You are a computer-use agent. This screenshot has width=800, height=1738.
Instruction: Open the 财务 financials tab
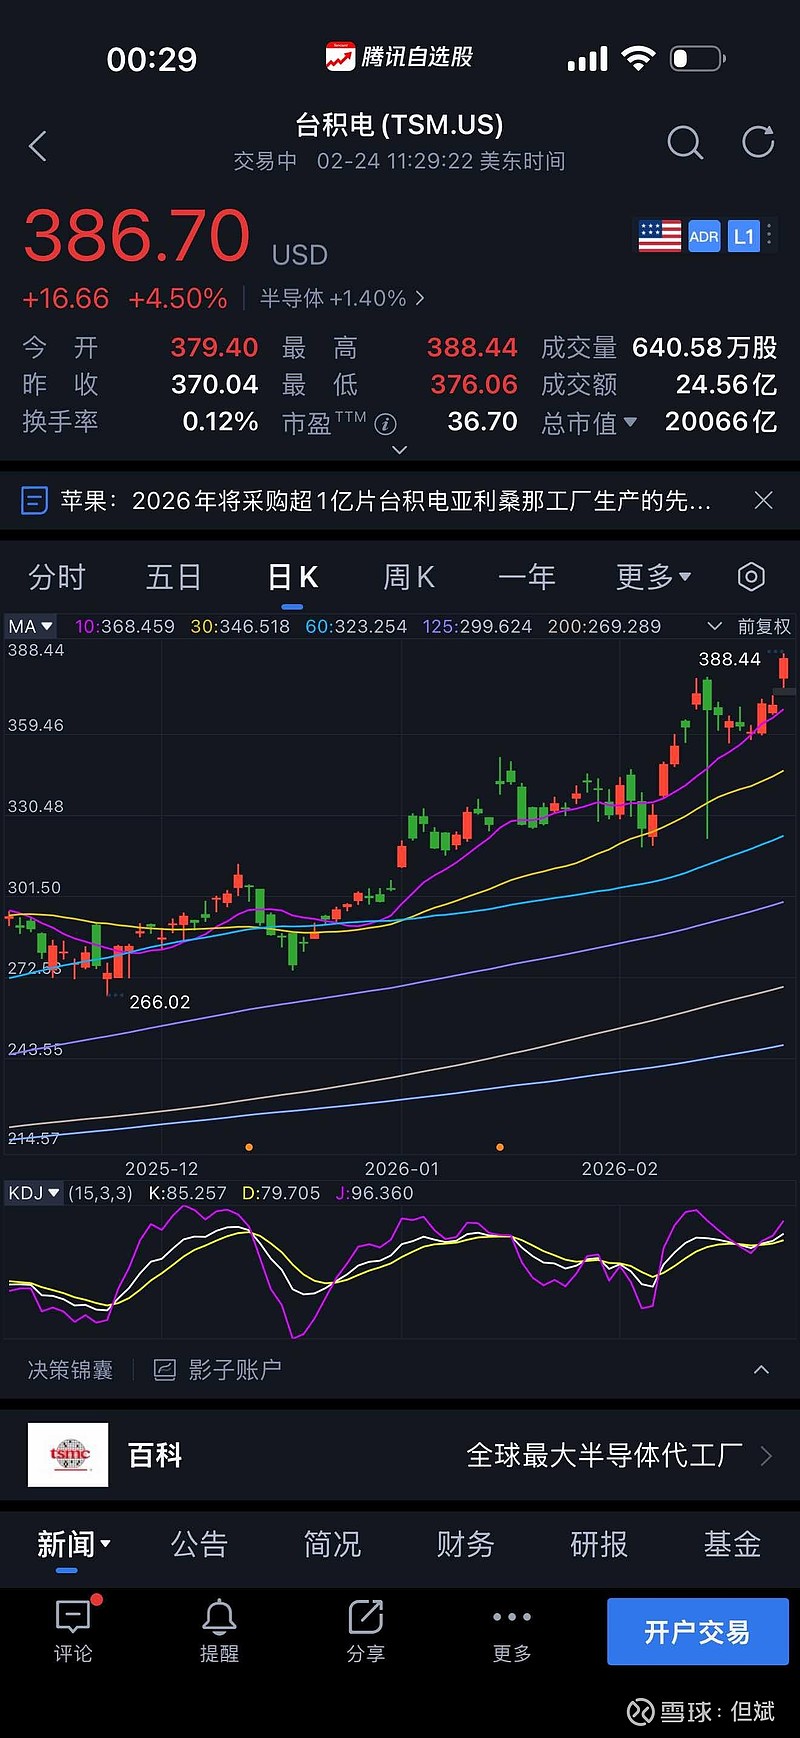coord(465,1544)
